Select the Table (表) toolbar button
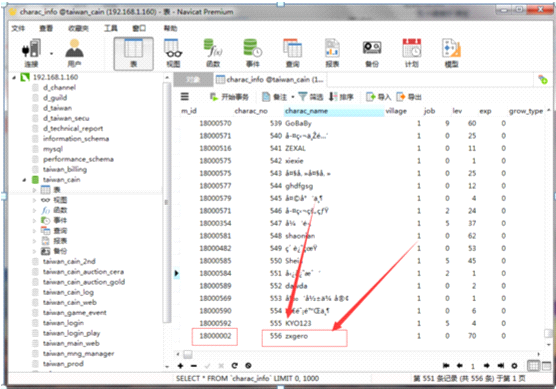 [133, 53]
